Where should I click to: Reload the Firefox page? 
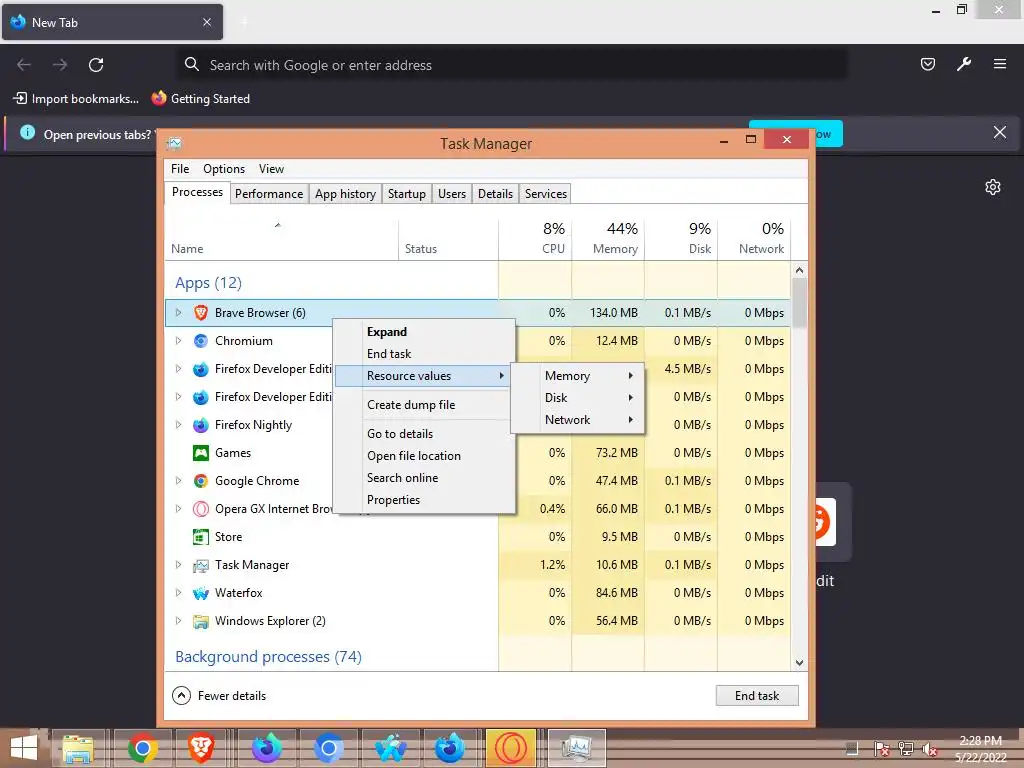pos(96,65)
